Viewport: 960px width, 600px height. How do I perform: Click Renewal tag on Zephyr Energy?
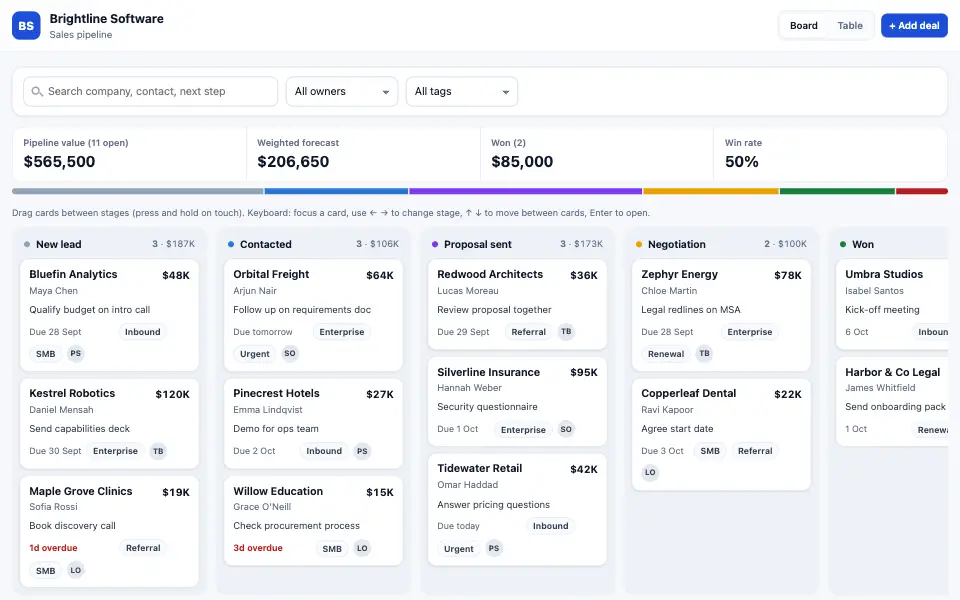(666, 354)
